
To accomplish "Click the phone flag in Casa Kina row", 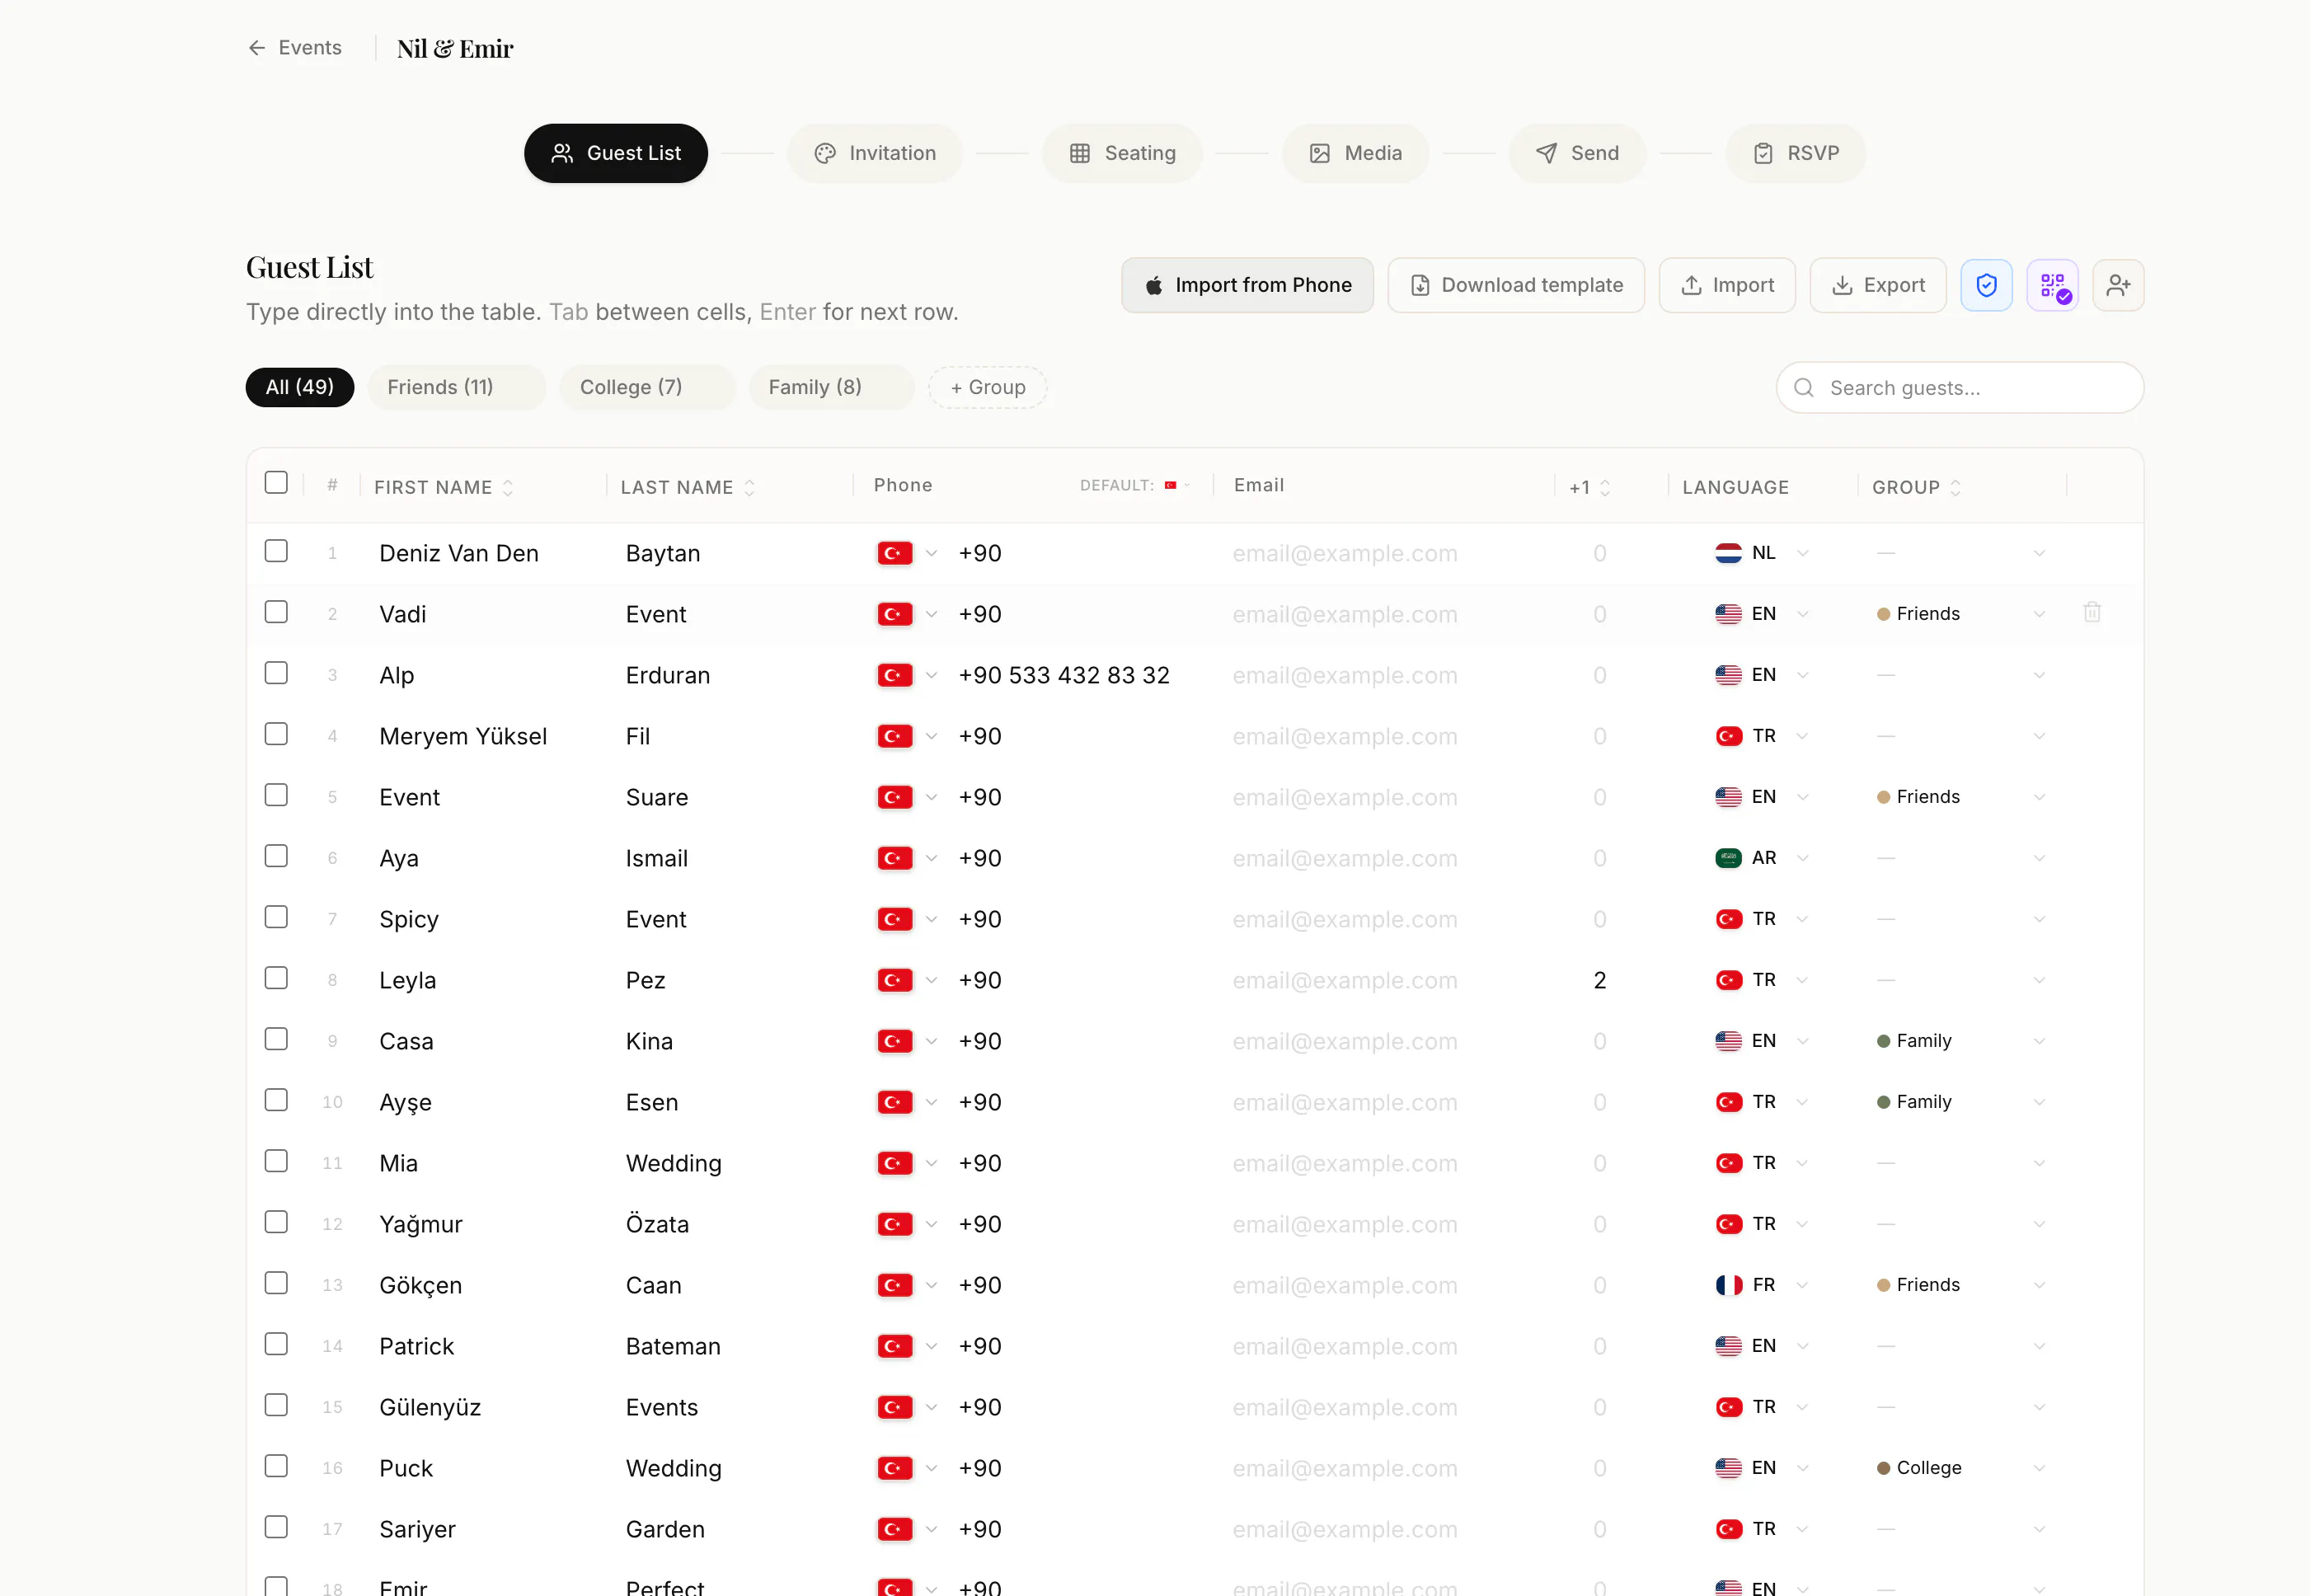I will (x=895, y=1041).
